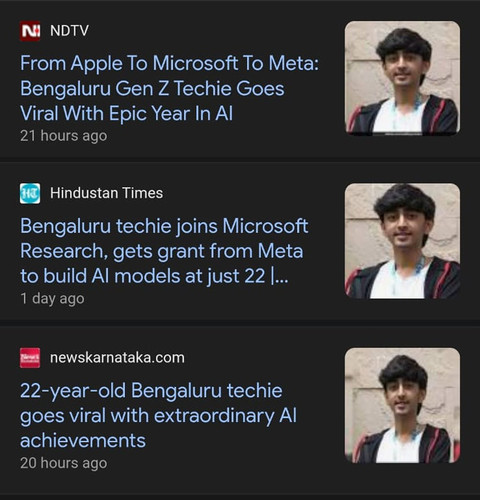Click 'goes viral with extraordinary AI' headline line
The image size is (480, 500).
(x=158, y=416)
